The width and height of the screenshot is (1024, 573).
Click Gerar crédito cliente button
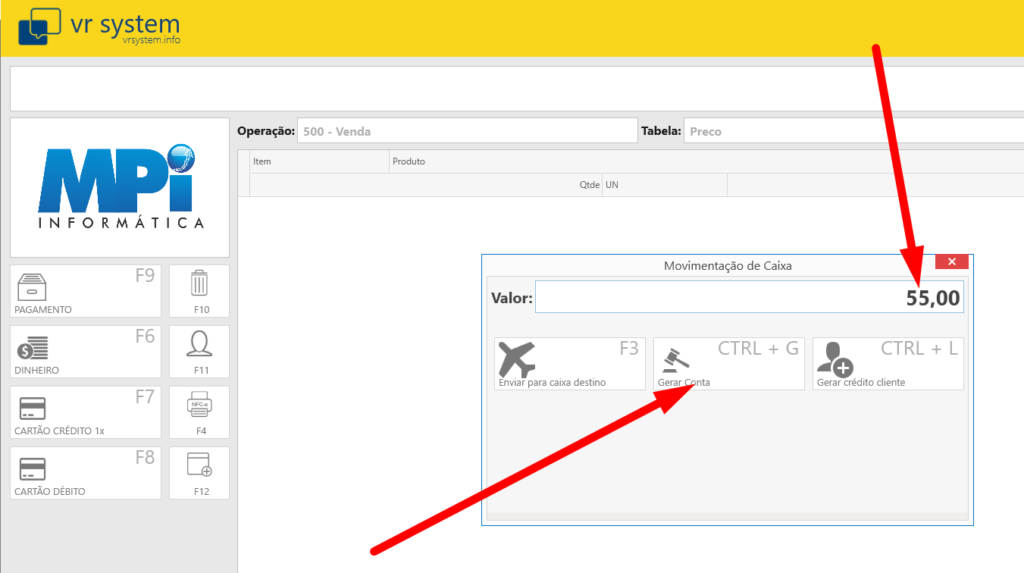pos(887,363)
